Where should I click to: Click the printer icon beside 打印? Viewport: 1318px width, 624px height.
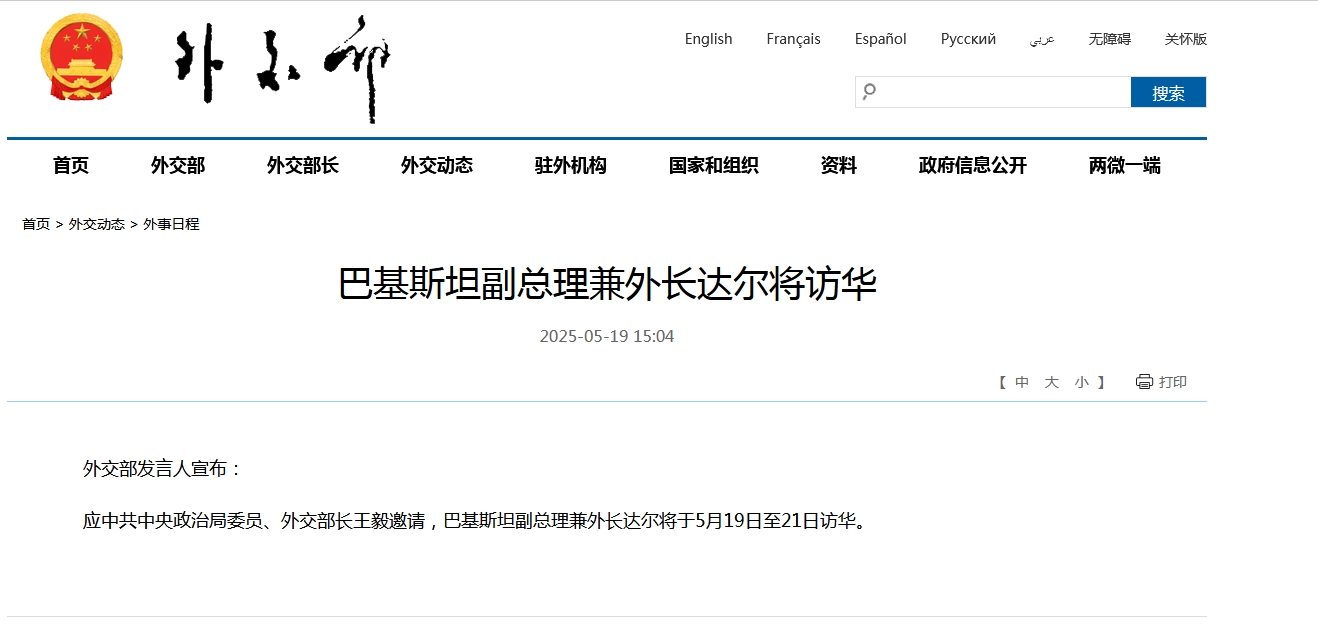click(1144, 382)
